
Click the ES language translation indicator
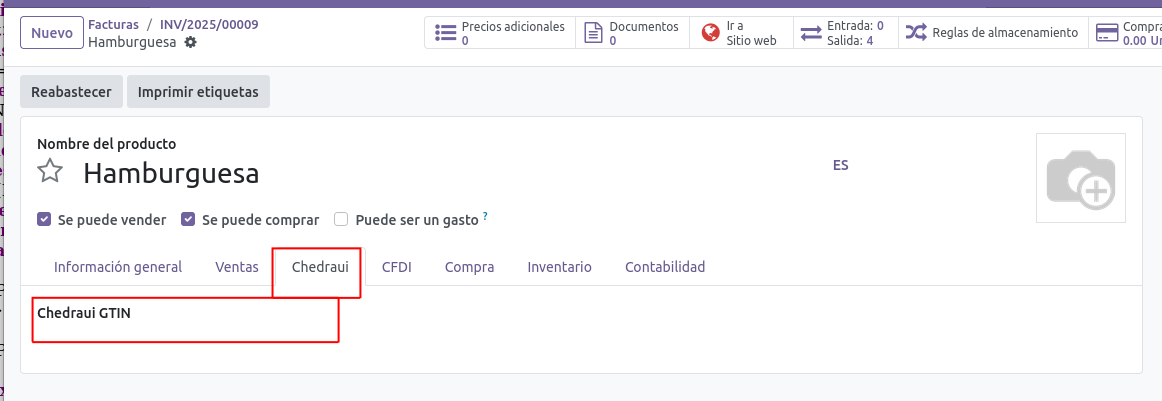[840, 165]
